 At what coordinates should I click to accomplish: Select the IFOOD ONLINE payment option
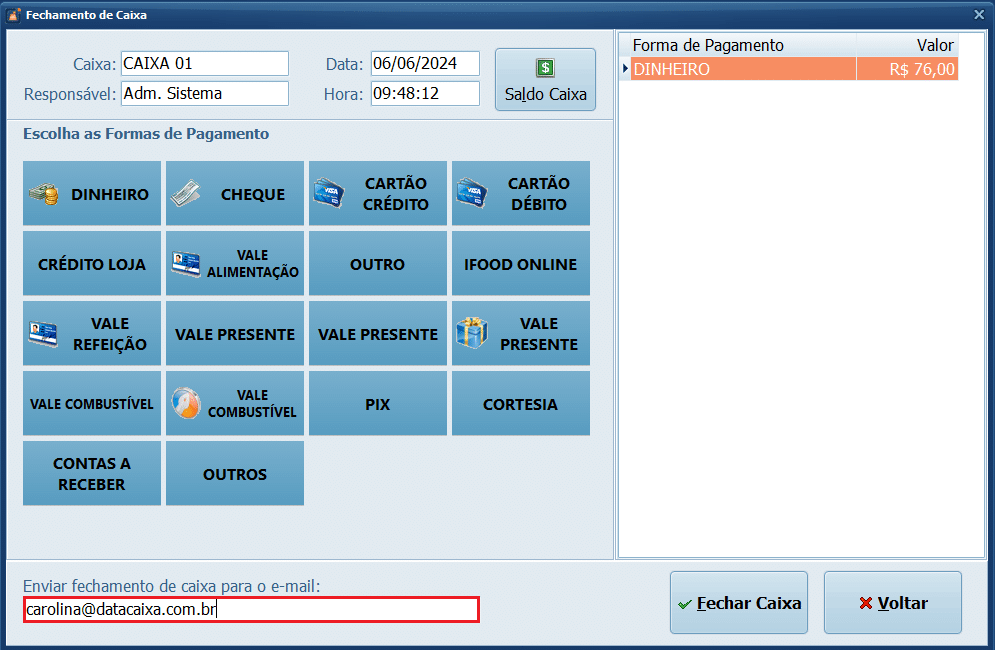point(520,264)
